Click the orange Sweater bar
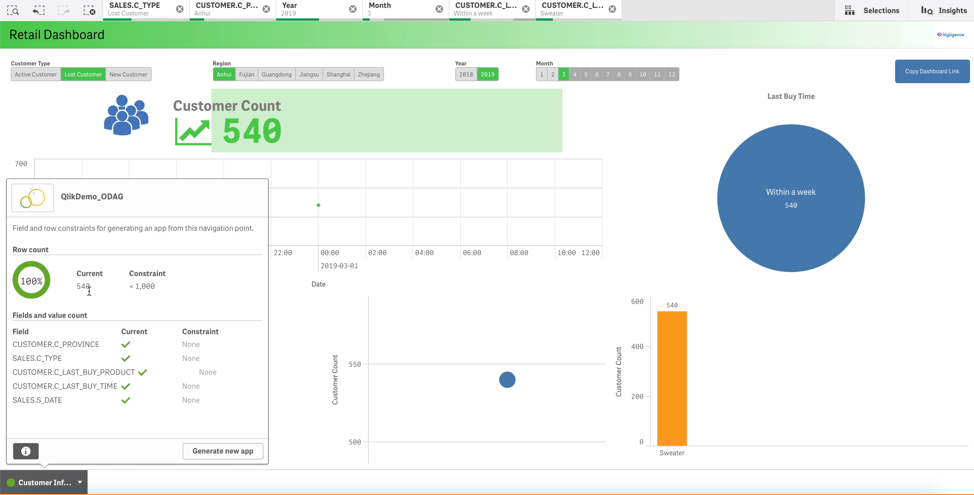This screenshot has height=495, width=974. (672, 378)
